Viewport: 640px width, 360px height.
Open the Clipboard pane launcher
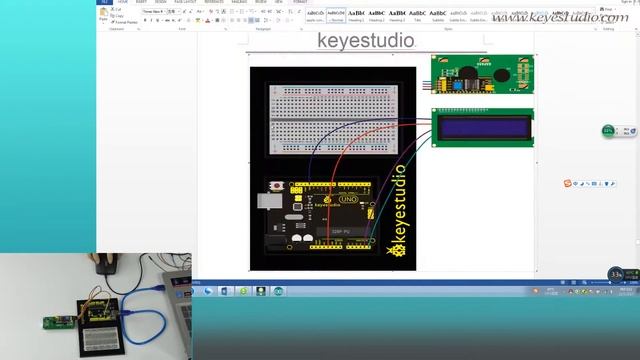click(138, 29)
